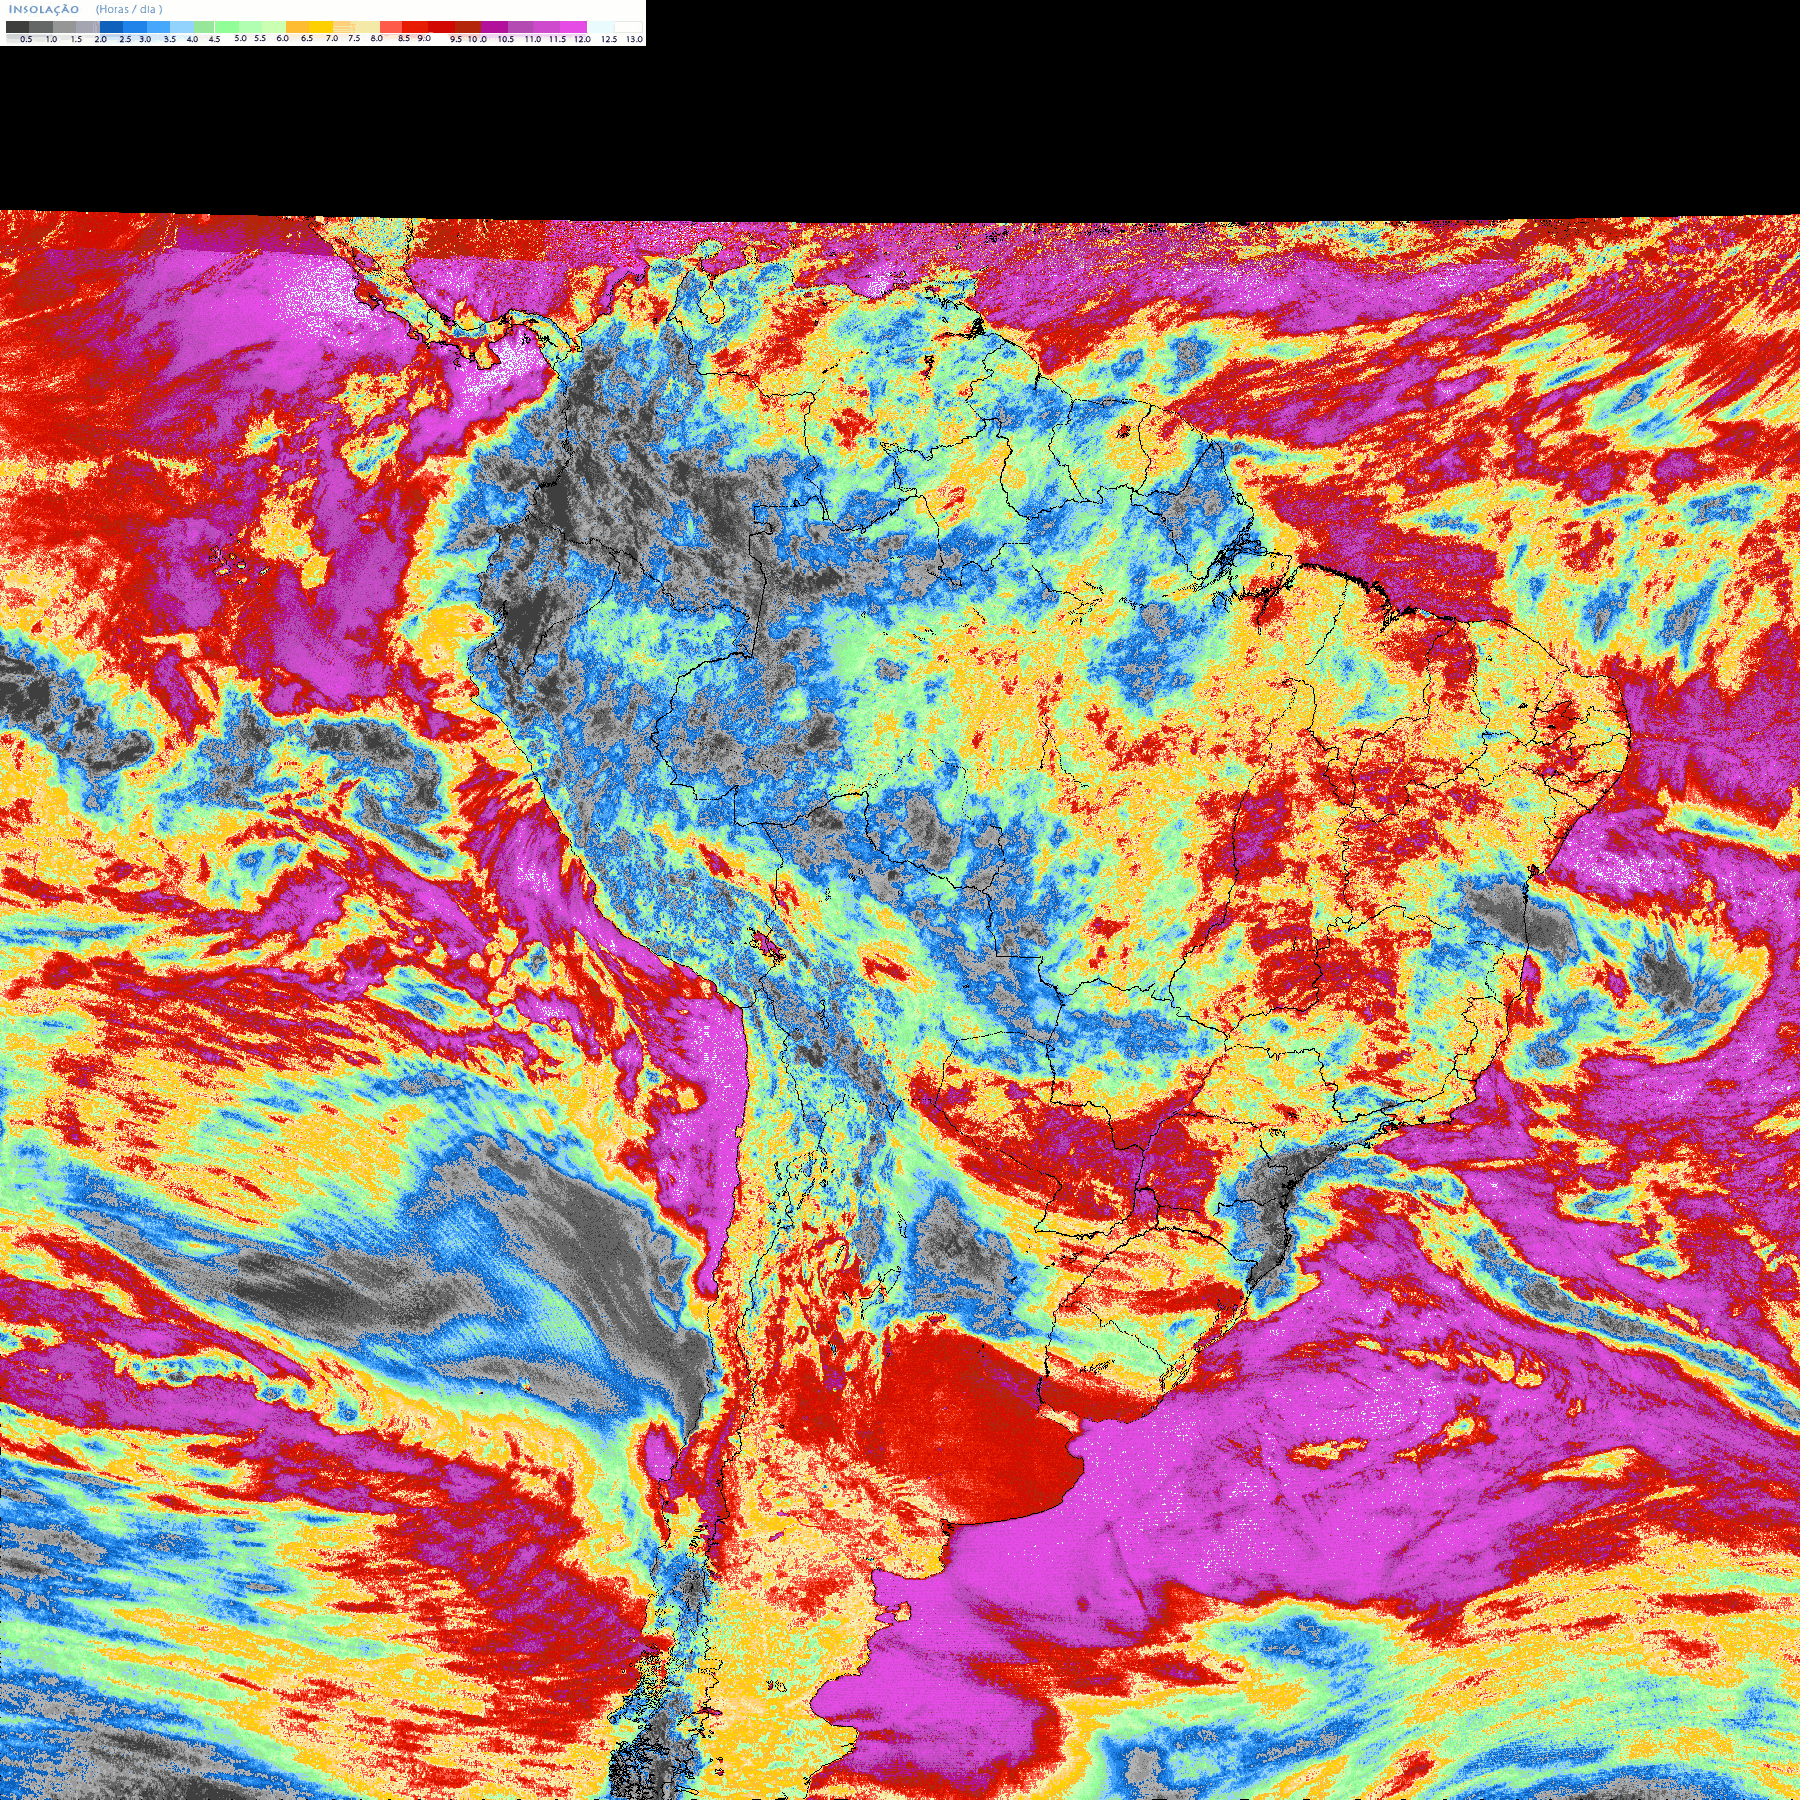Select the bright yellow swatch above 7.0
1800x1800 pixels.
click(321, 27)
